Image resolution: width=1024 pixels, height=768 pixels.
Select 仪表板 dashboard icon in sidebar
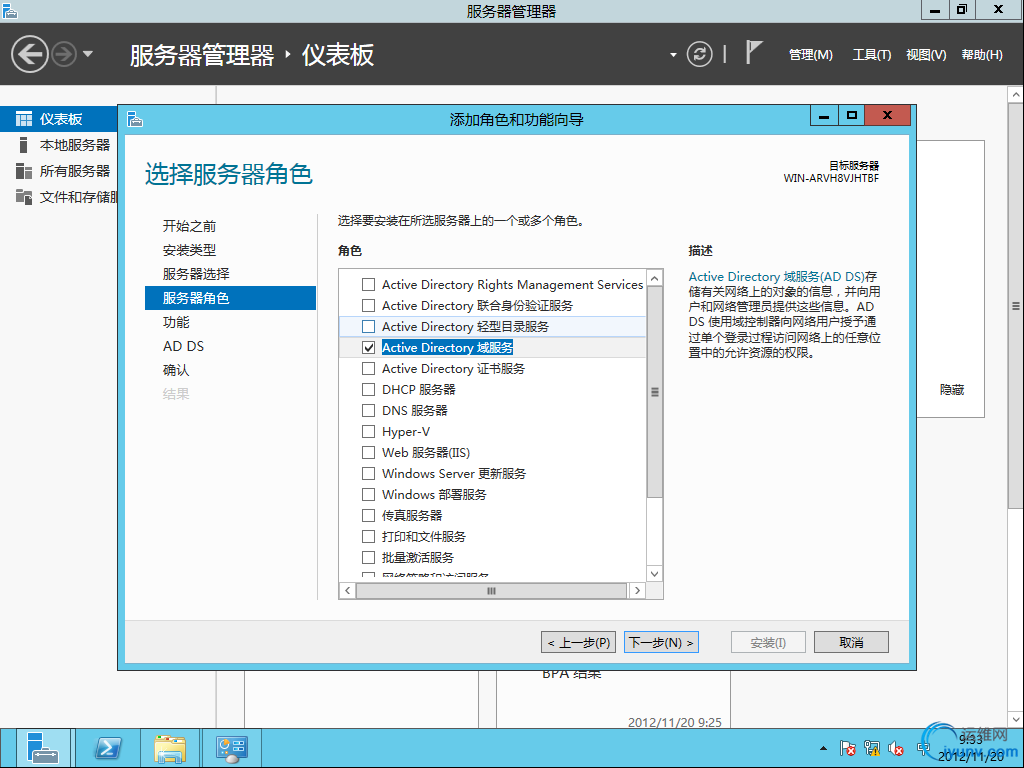tap(24, 119)
